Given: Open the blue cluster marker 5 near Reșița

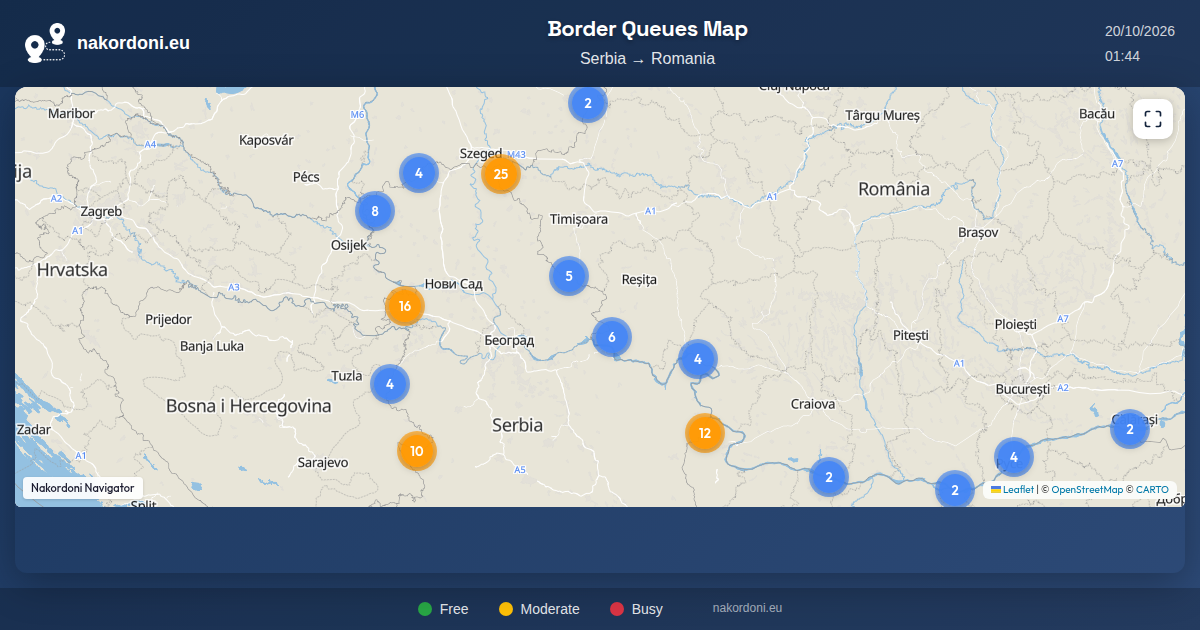Looking at the screenshot, I should pyautogui.click(x=569, y=276).
